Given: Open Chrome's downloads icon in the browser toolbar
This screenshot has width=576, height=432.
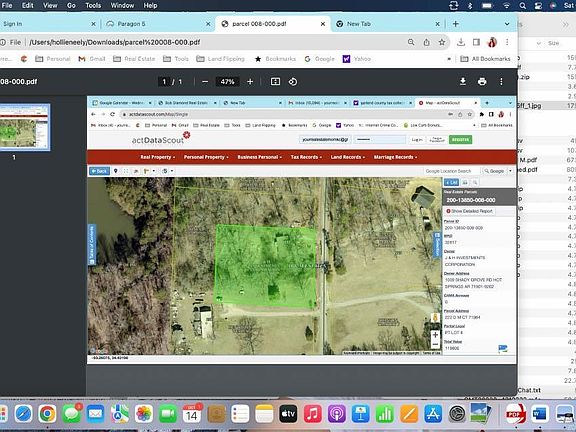Looking at the screenshot, I should coord(461,42).
